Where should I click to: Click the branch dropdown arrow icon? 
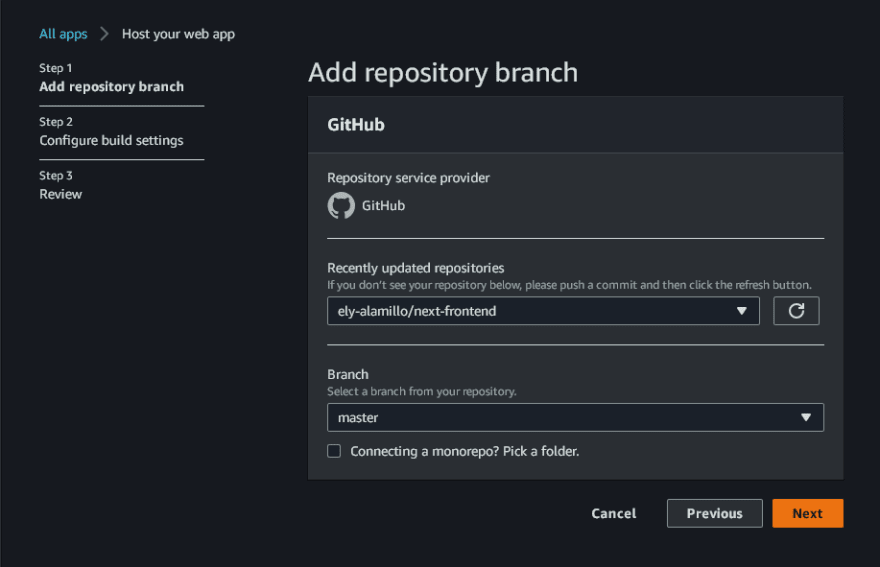pyautogui.click(x=806, y=417)
